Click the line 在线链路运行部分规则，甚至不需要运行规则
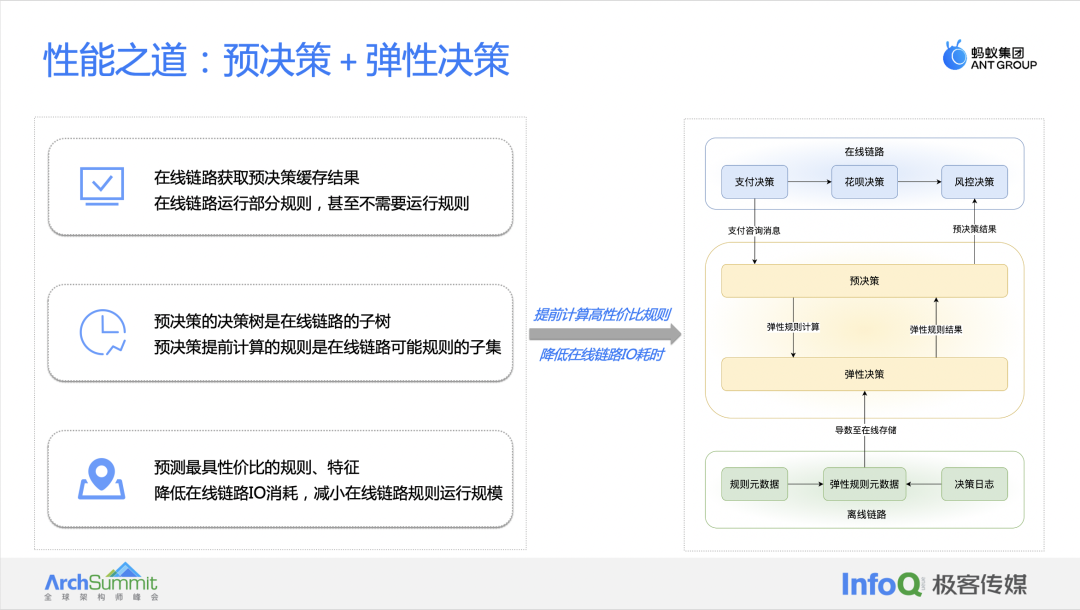 click(311, 204)
